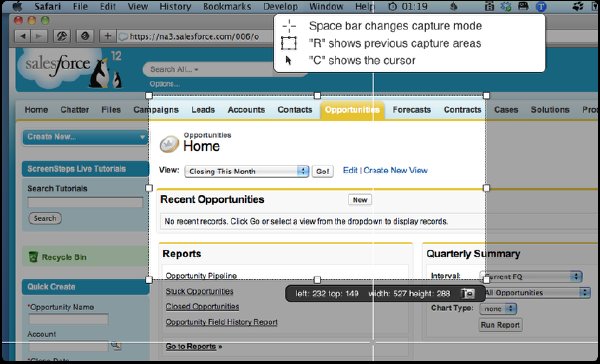Click the Search button under tutorials
Image resolution: width=600 pixels, height=364 pixels.
tap(45, 219)
